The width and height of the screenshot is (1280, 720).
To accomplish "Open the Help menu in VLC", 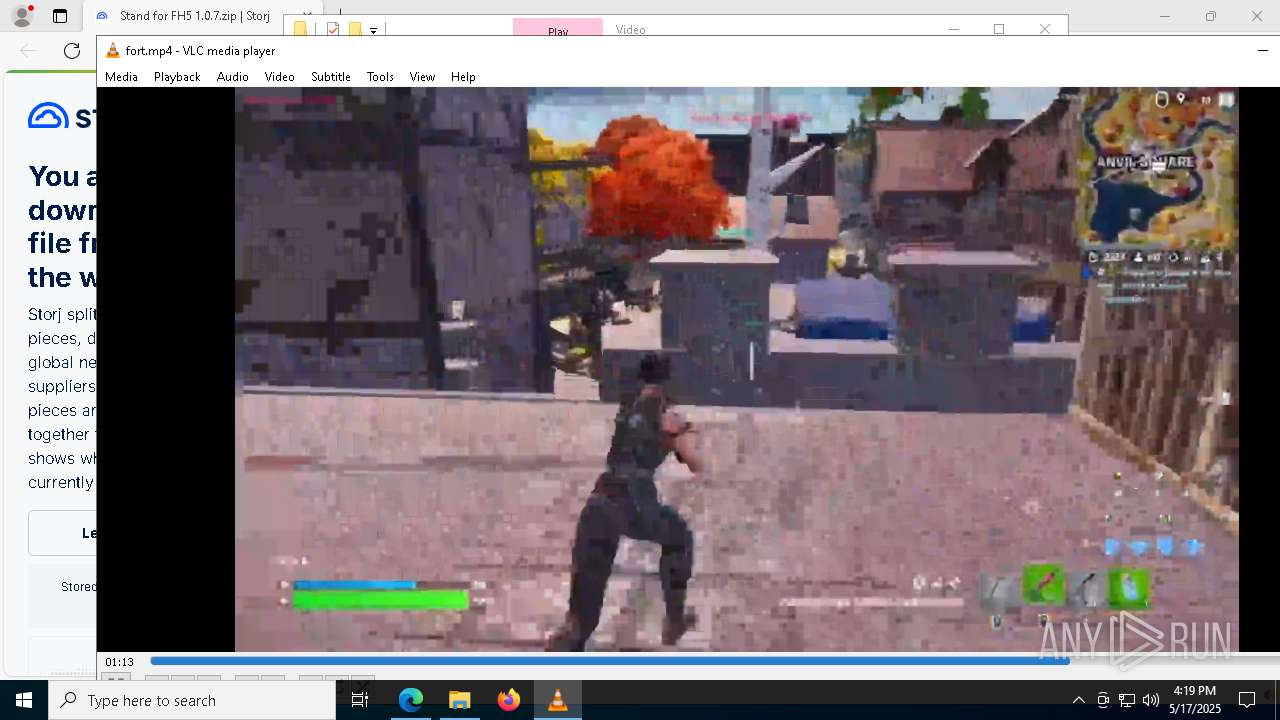I will (x=463, y=76).
